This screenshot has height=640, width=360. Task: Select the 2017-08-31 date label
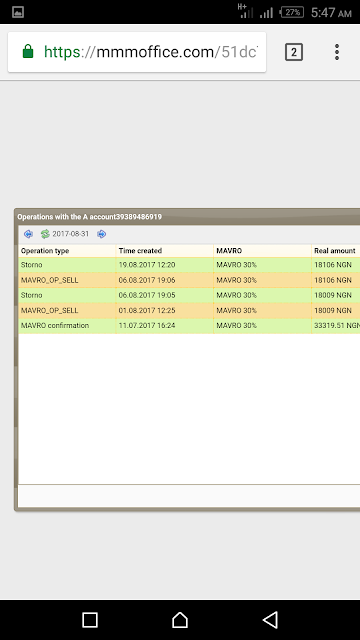70,234
